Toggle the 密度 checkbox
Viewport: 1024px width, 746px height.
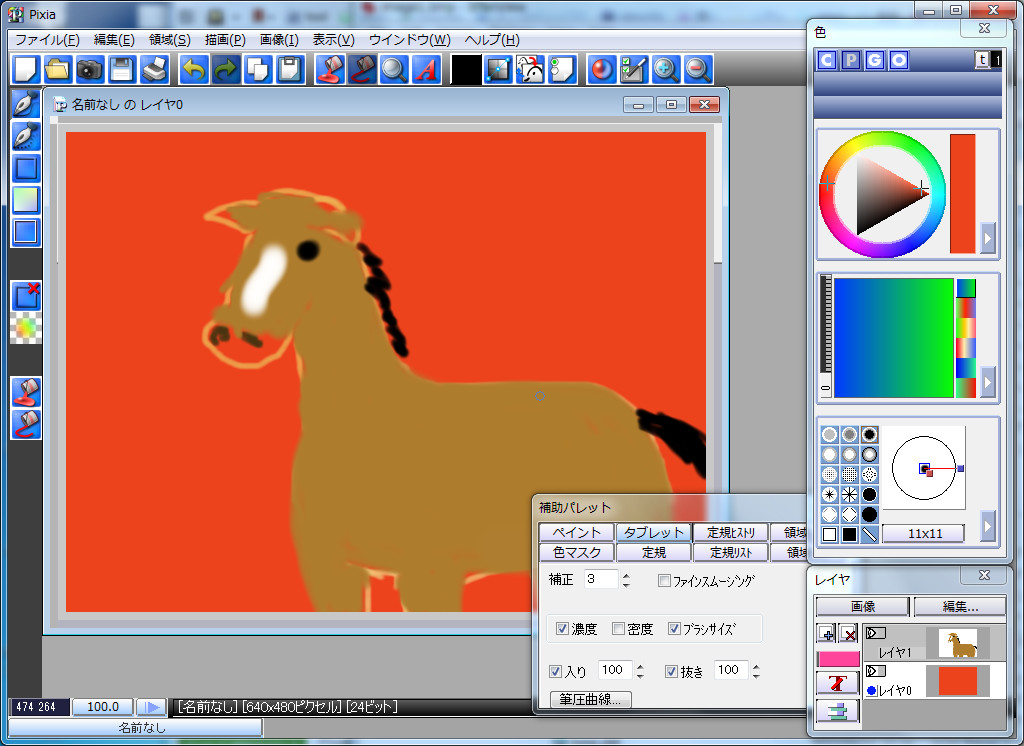[618, 628]
